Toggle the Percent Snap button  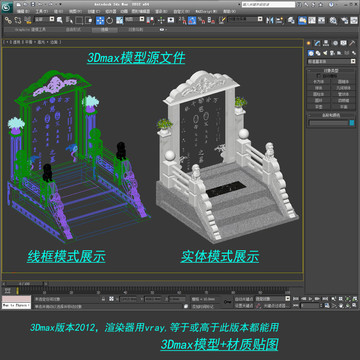coord(201,20)
